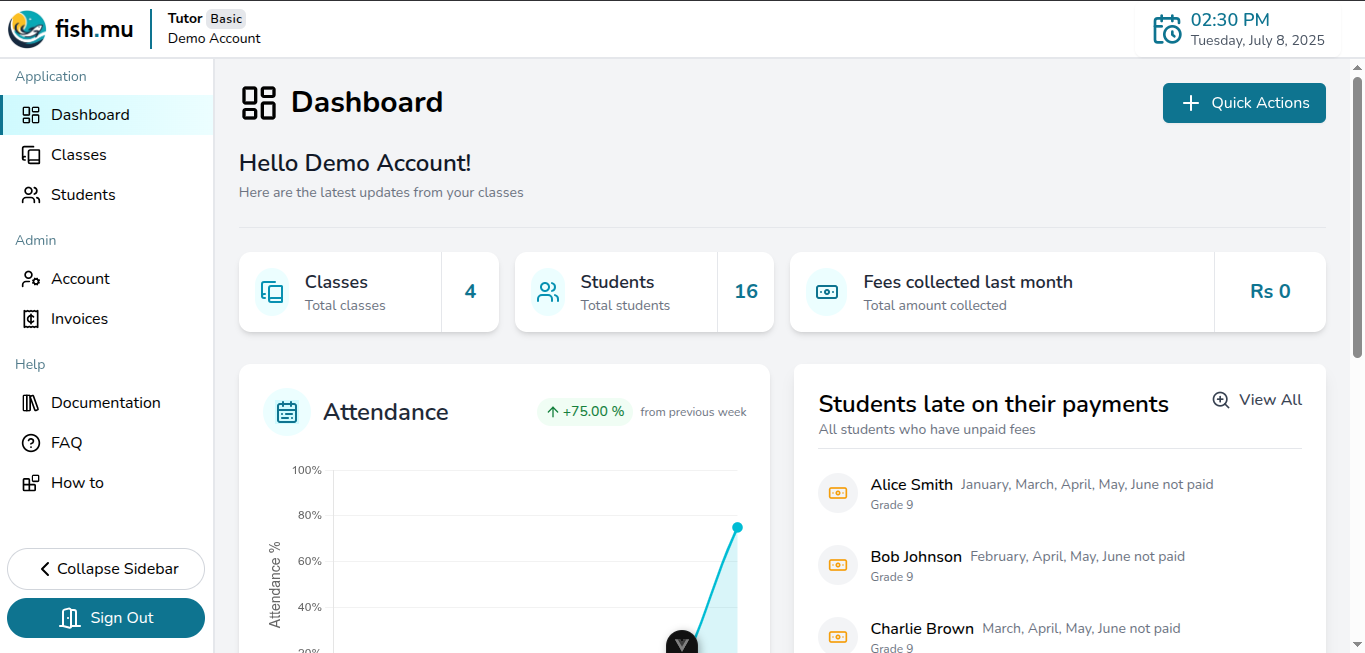Open the FAQ page

107,443
